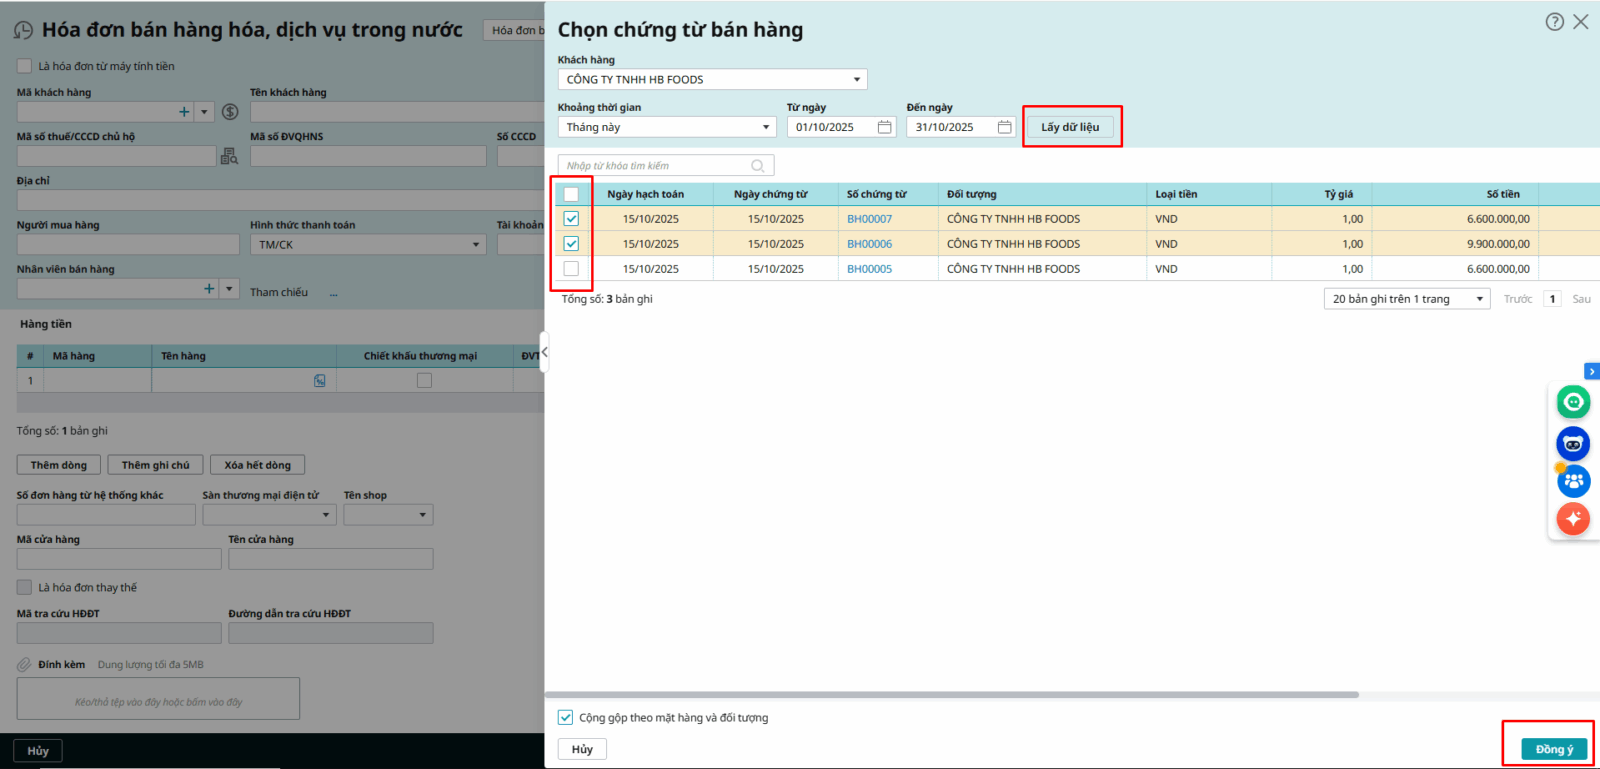Image resolution: width=1600 pixels, height=769 pixels.
Task: Open the community people icon
Action: pos(1573,481)
